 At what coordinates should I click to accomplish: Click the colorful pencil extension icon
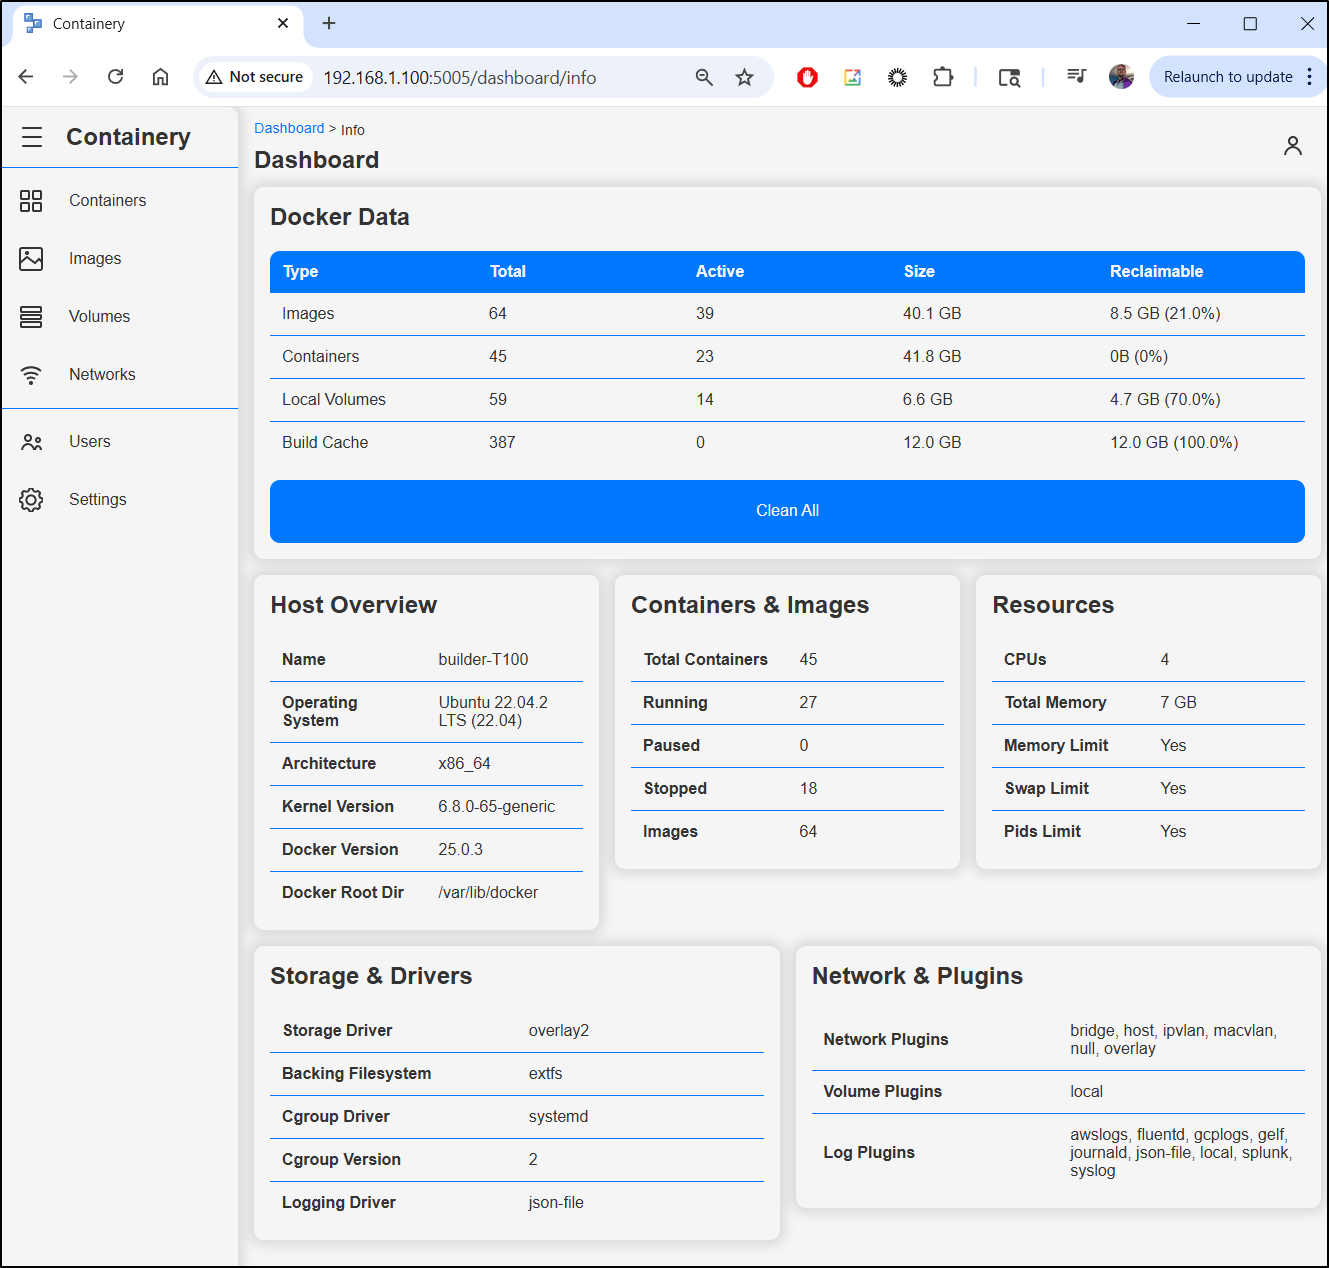852,77
